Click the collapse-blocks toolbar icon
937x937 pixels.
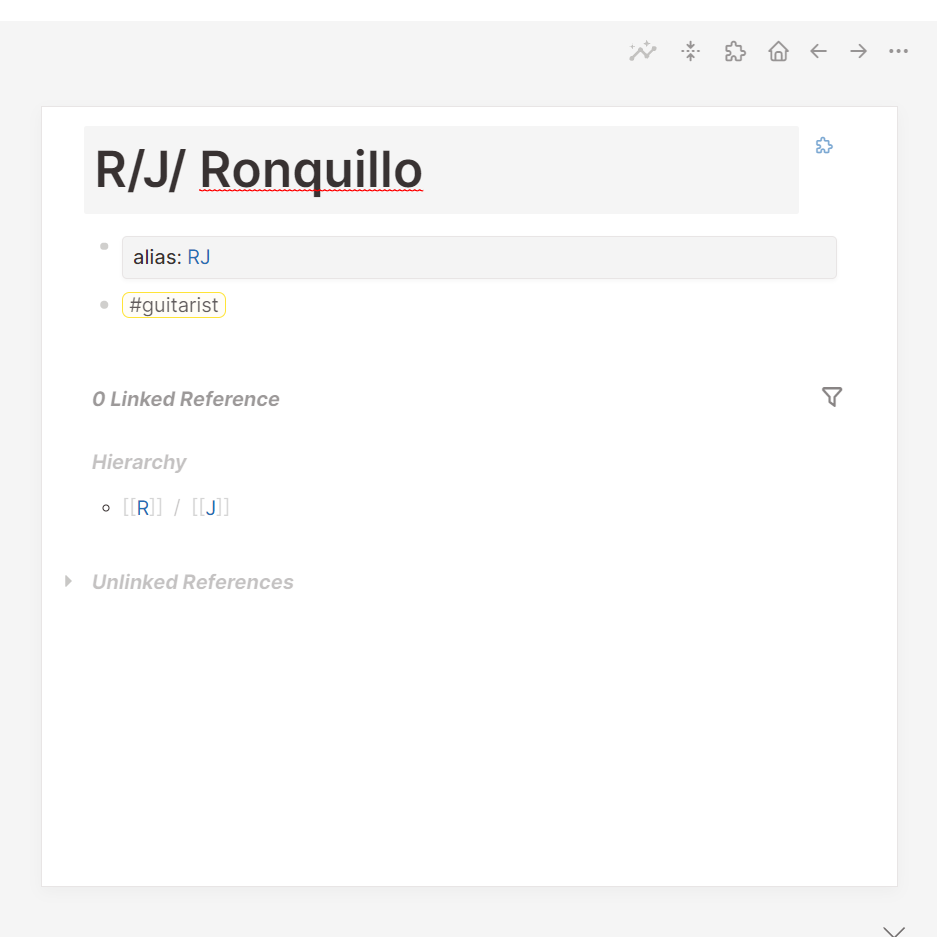[x=690, y=51]
